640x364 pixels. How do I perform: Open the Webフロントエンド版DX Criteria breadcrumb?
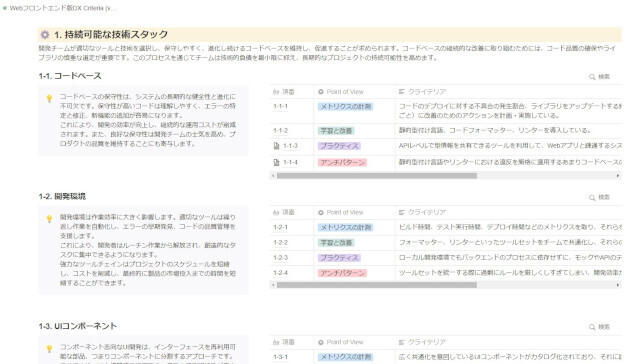click(x=62, y=8)
